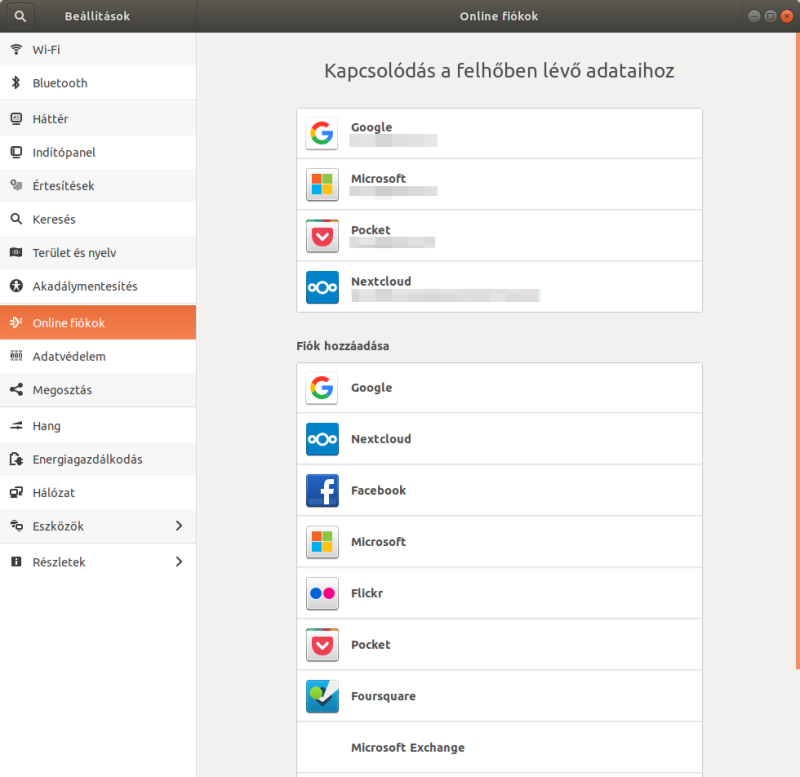Click the search magnifier button in header

tap(20, 16)
